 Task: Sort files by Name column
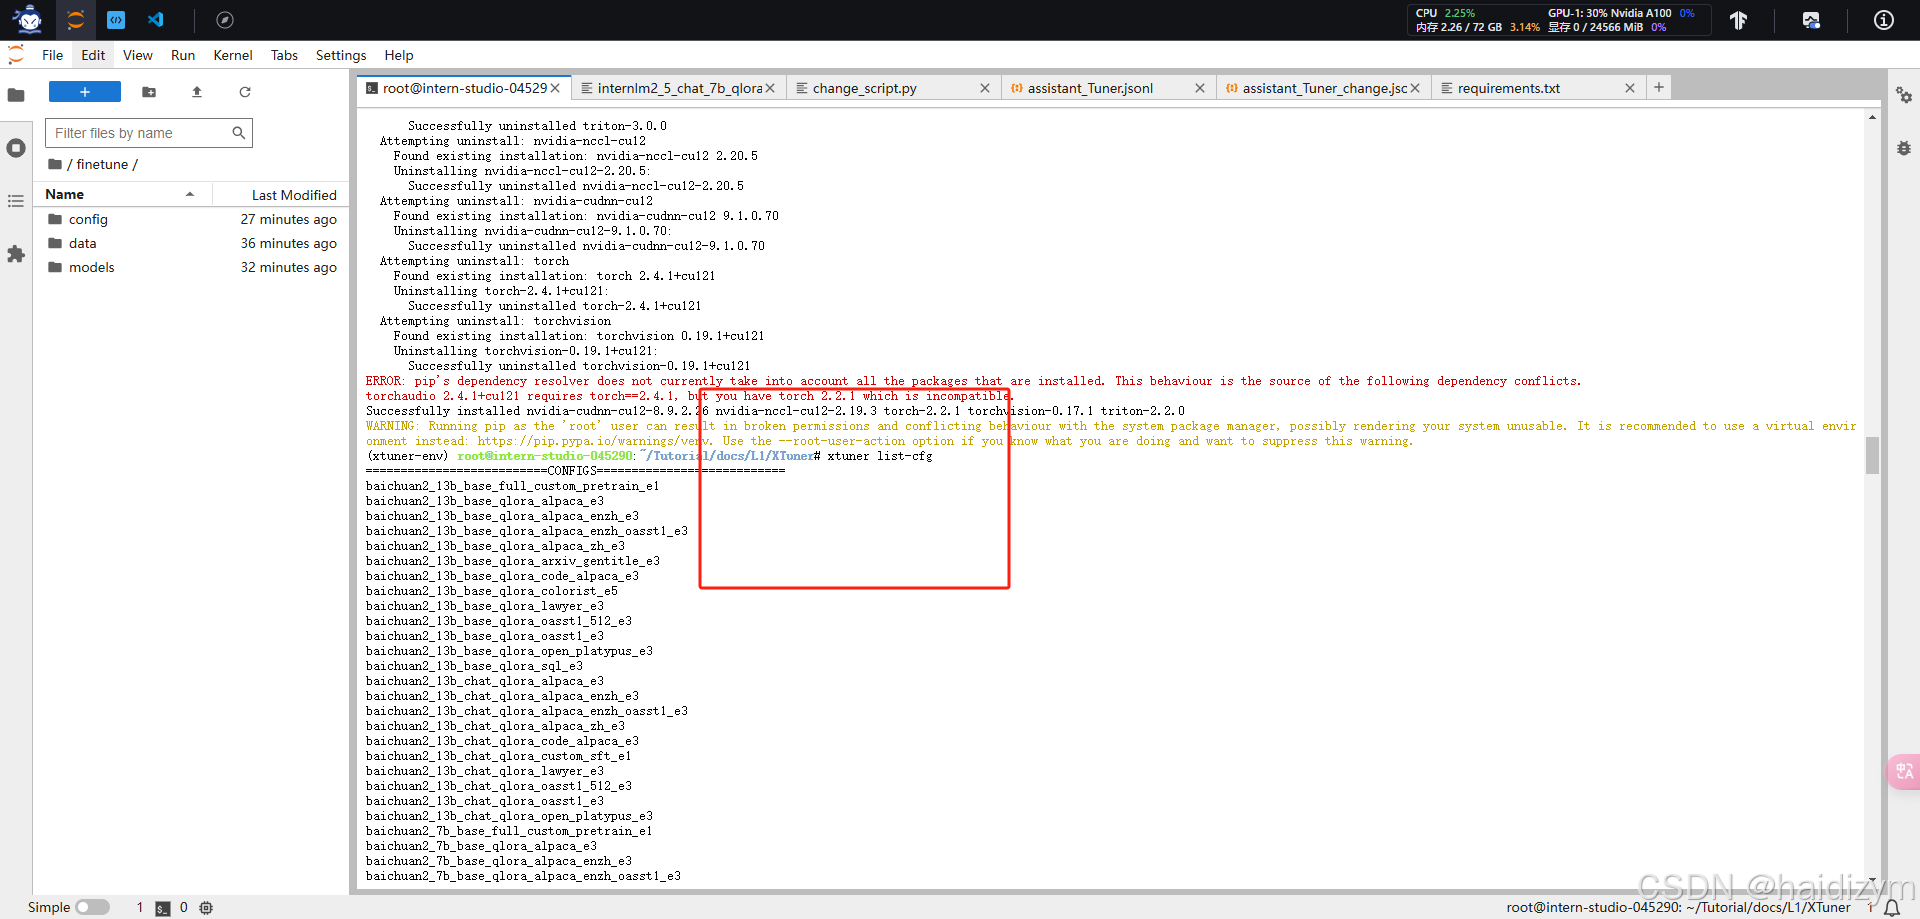tap(120, 194)
